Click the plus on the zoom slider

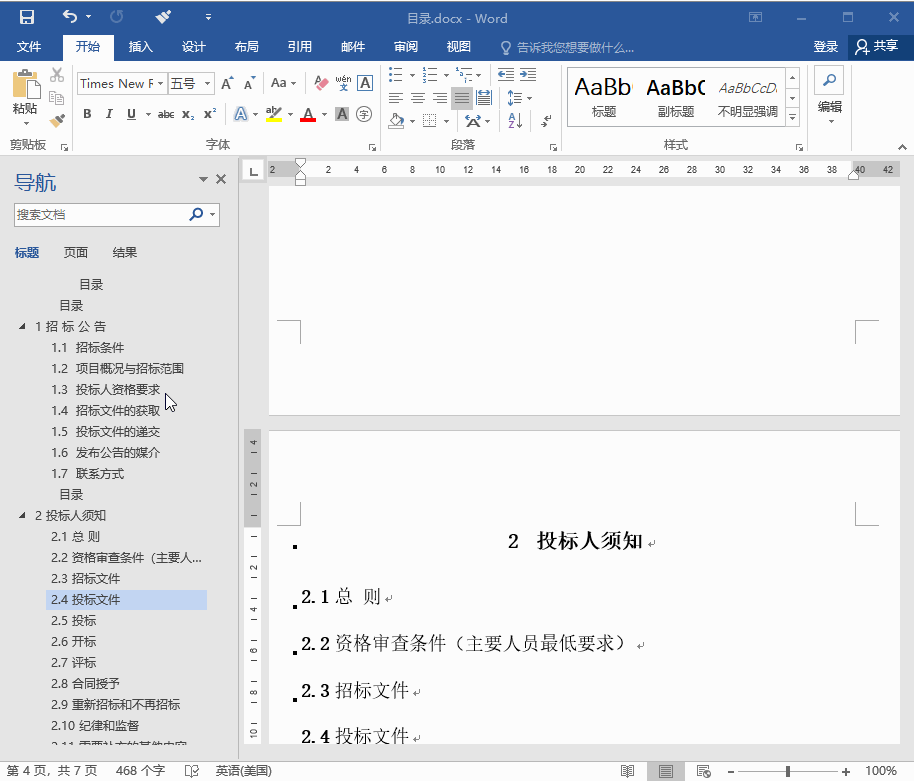pos(845,770)
